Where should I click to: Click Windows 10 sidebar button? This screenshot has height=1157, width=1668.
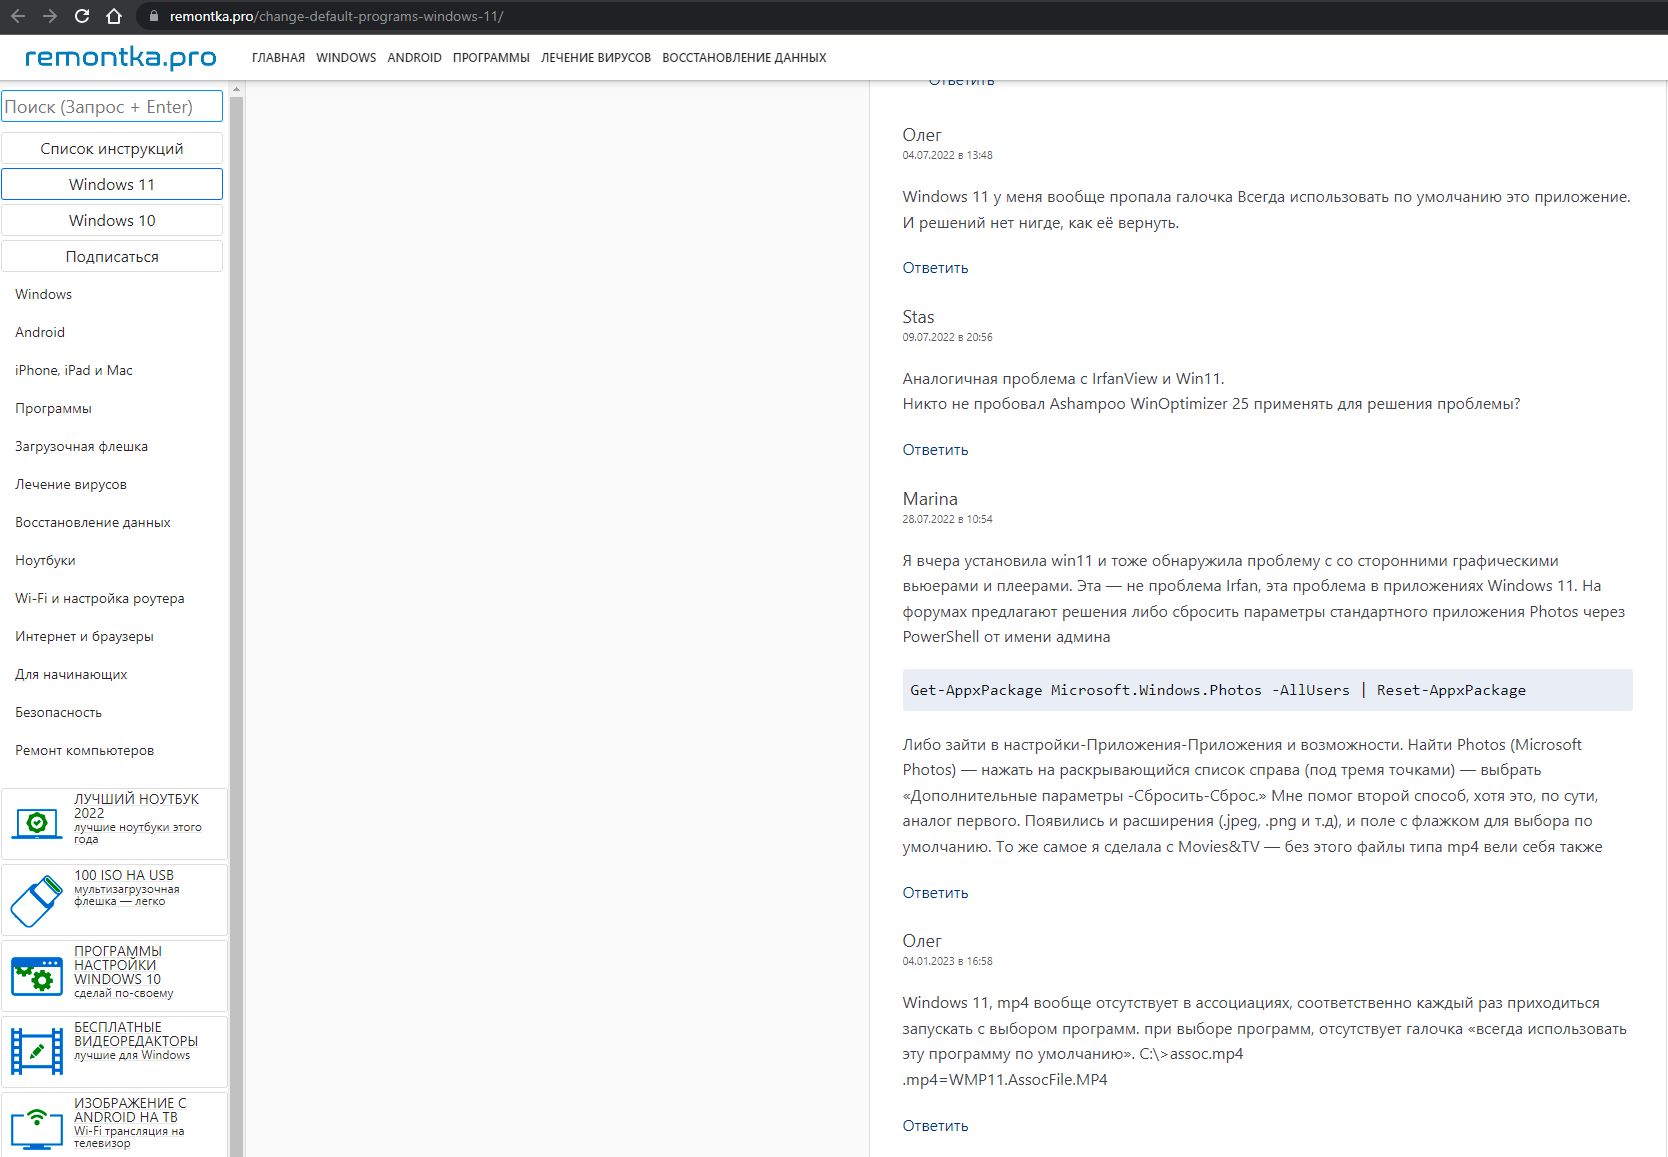point(112,221)
